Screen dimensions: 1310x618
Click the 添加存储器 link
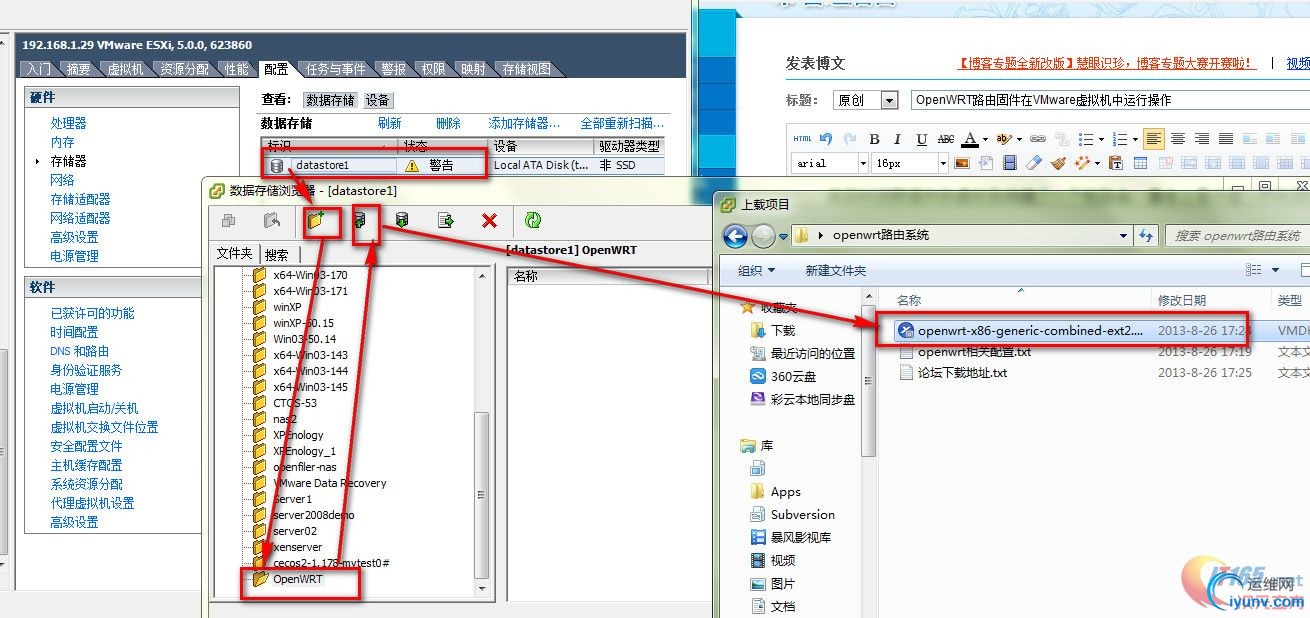point(524,123)
